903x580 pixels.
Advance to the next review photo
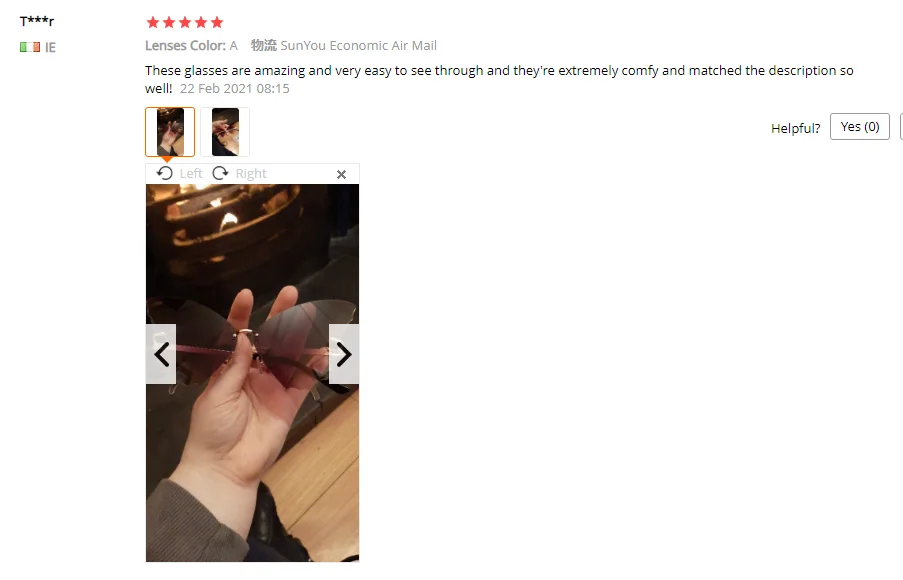[x=344, y=354]
